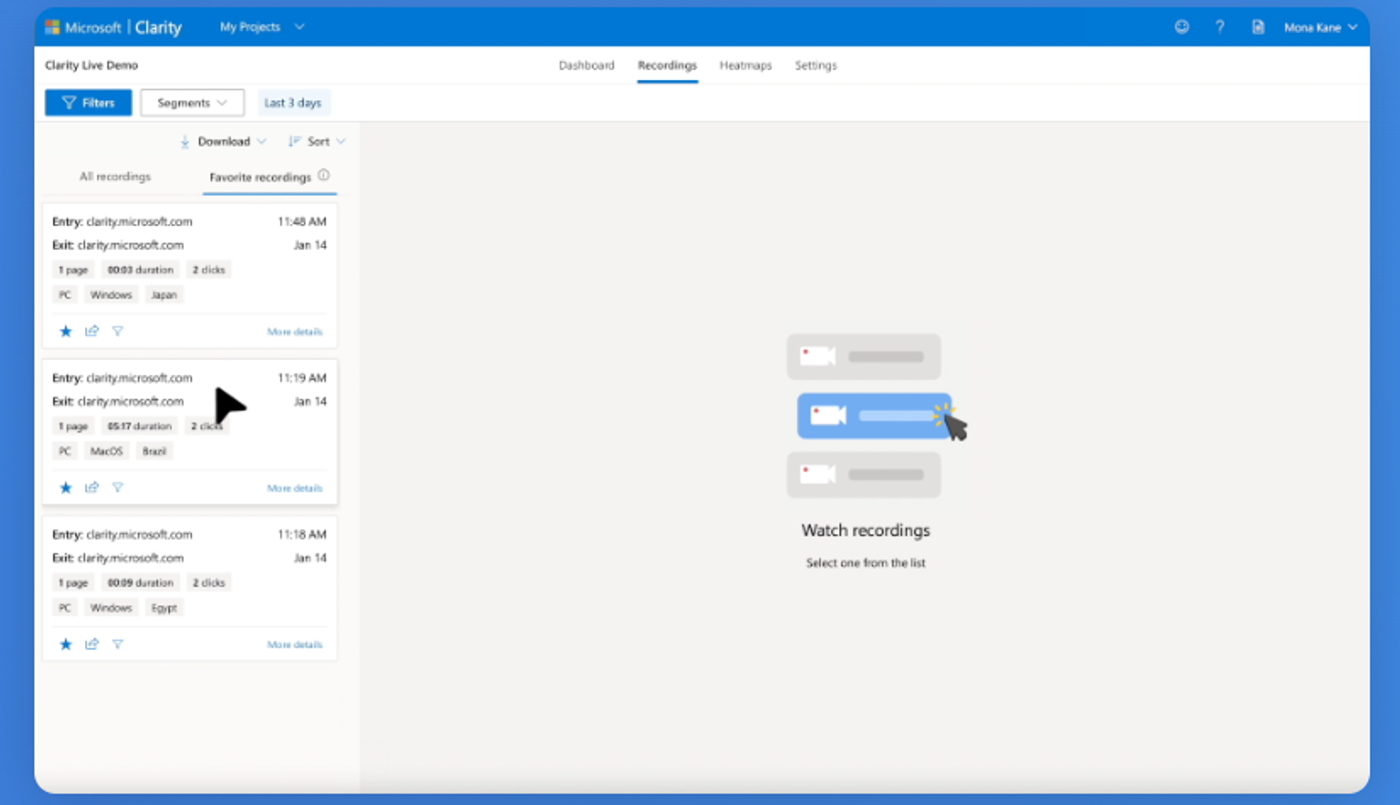
Task: Open the document icon in the header
Action: [1258, 27]
